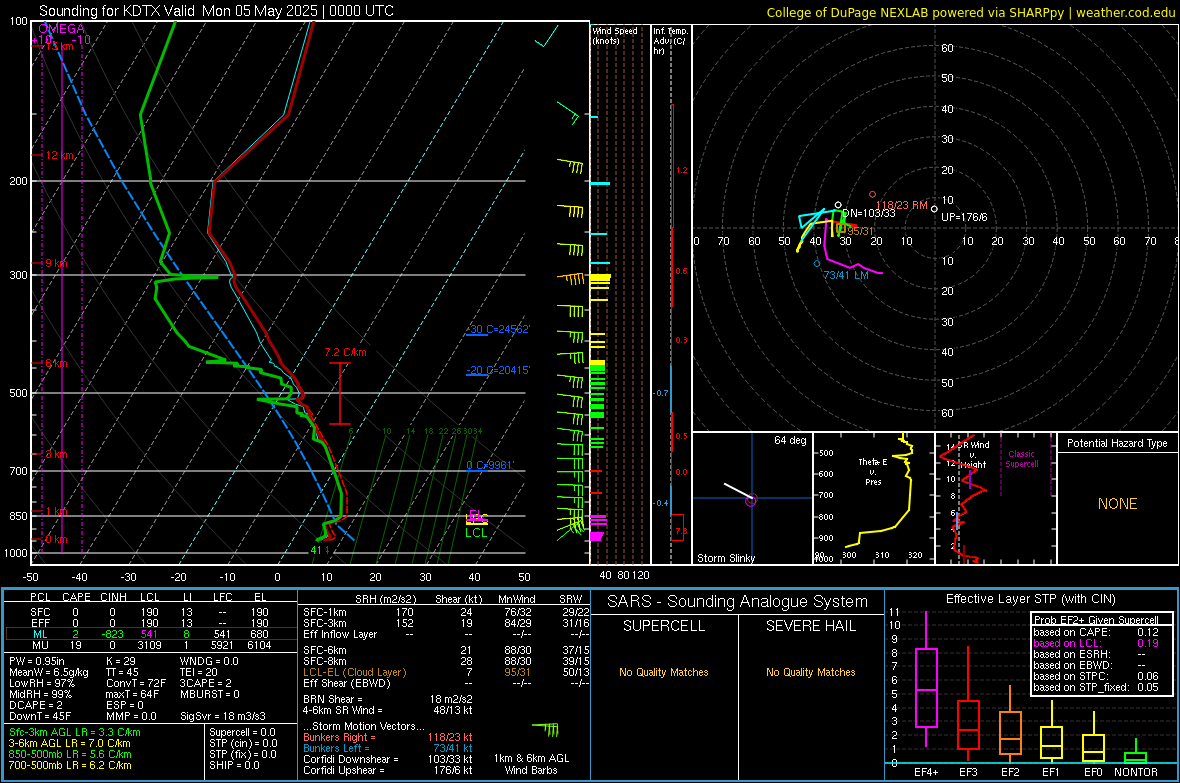1180x783 pixels.
Task: Click the 73/41 LM hodograph label
Action: pos(846,276)
